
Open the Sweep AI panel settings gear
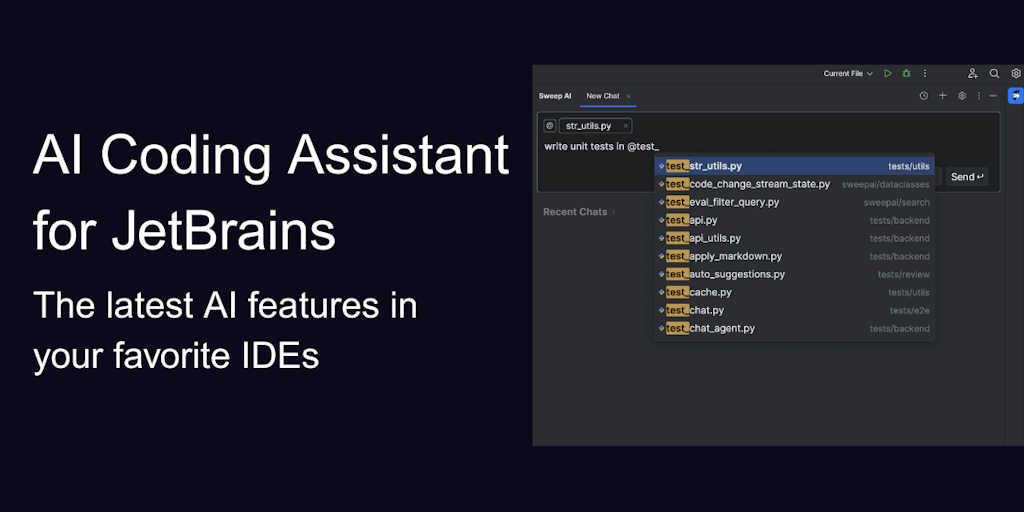(x=962, y=96)
